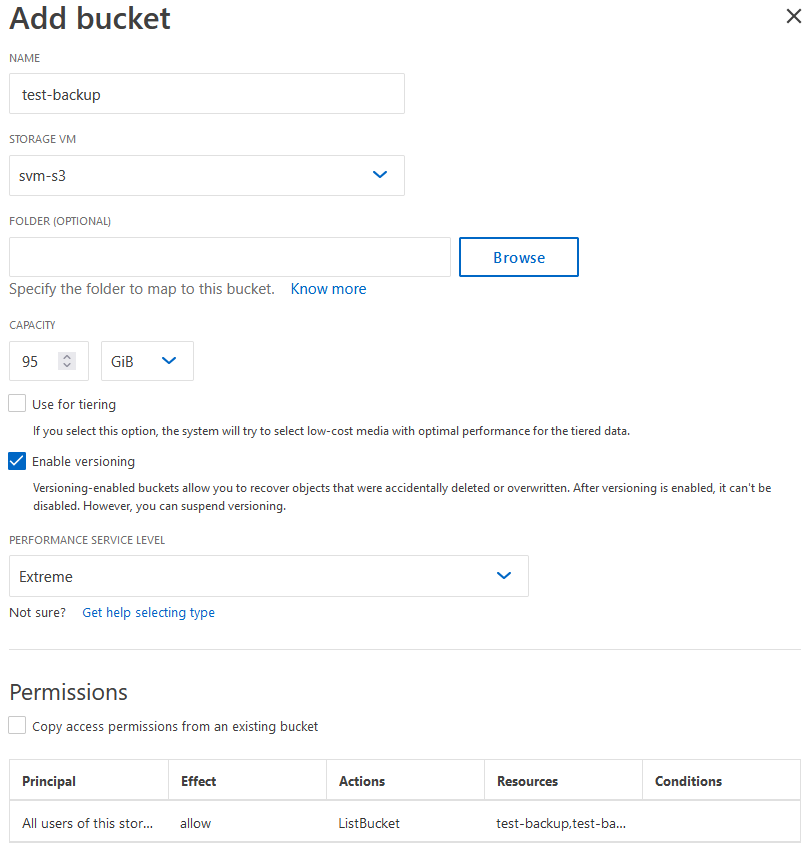Click the Actions column header
The width and height of the screenshot is (809, 847).
[362, 781]
